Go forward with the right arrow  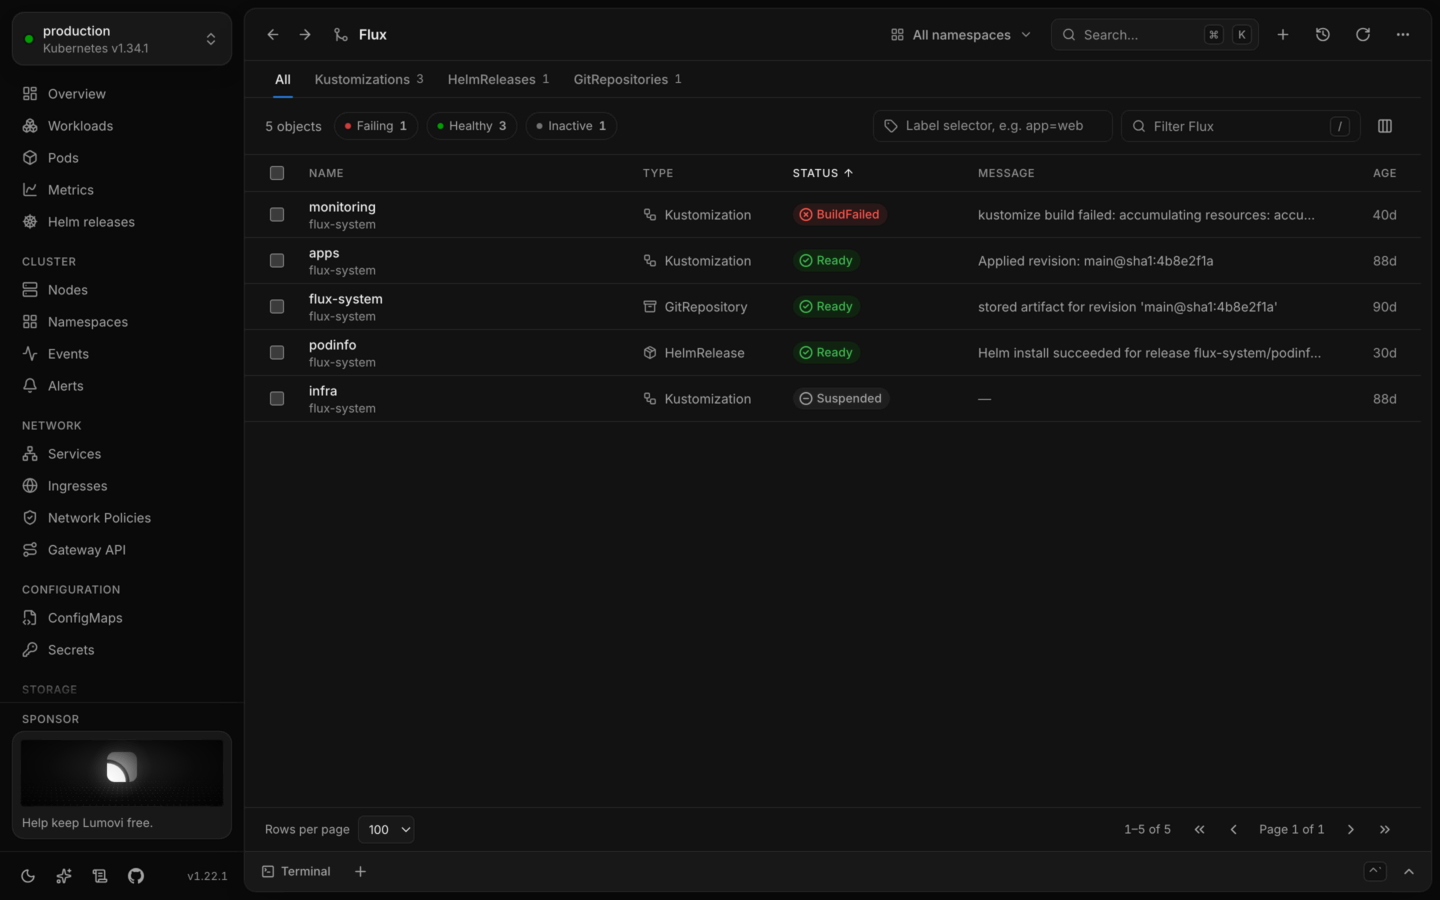tap(305, 35)
